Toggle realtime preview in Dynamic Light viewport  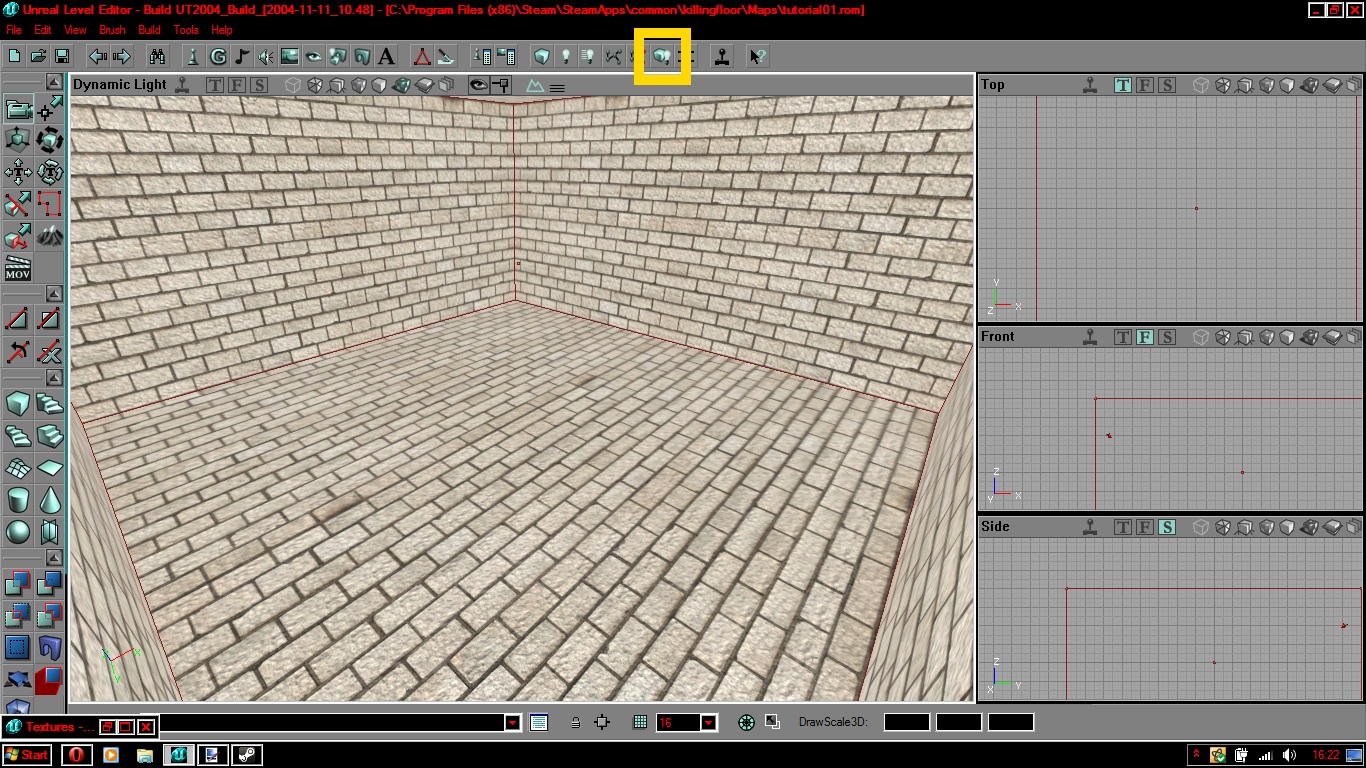point(182,85)
